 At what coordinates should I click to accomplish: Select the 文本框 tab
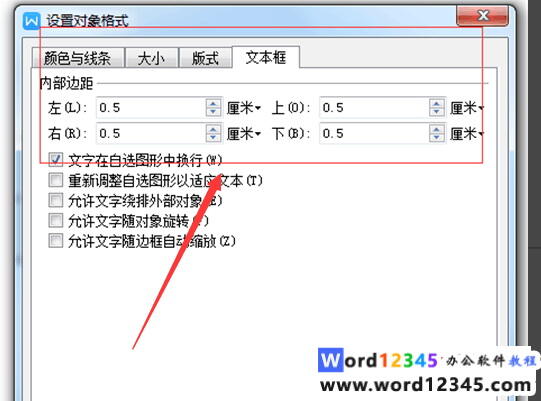[266, 57]
